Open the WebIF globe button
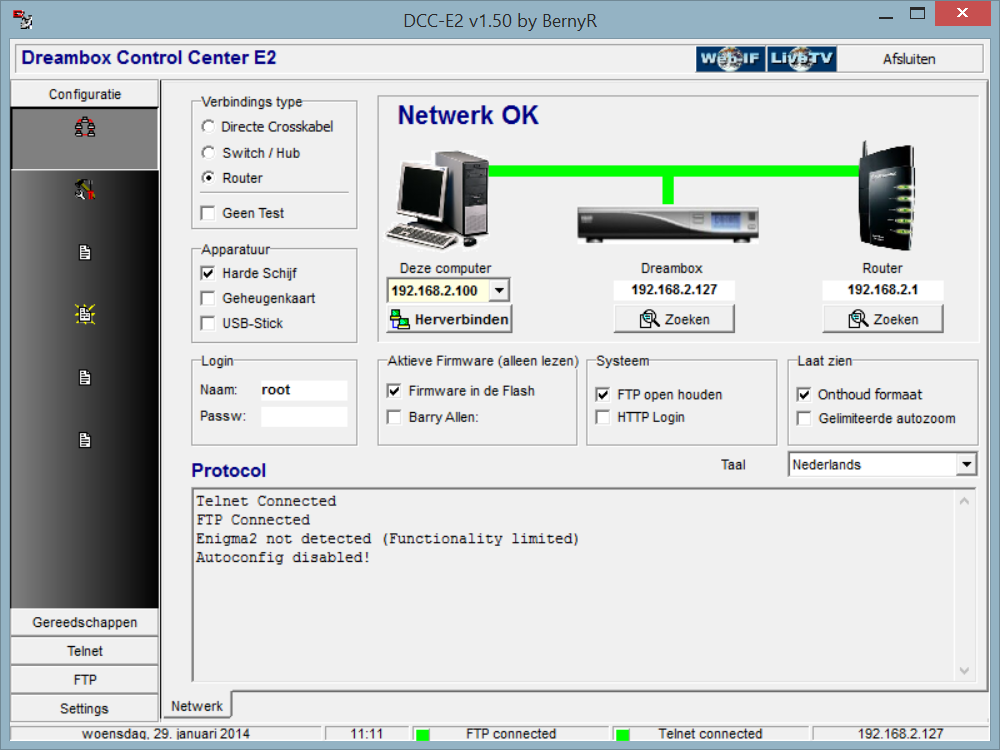 click(730, 59)
